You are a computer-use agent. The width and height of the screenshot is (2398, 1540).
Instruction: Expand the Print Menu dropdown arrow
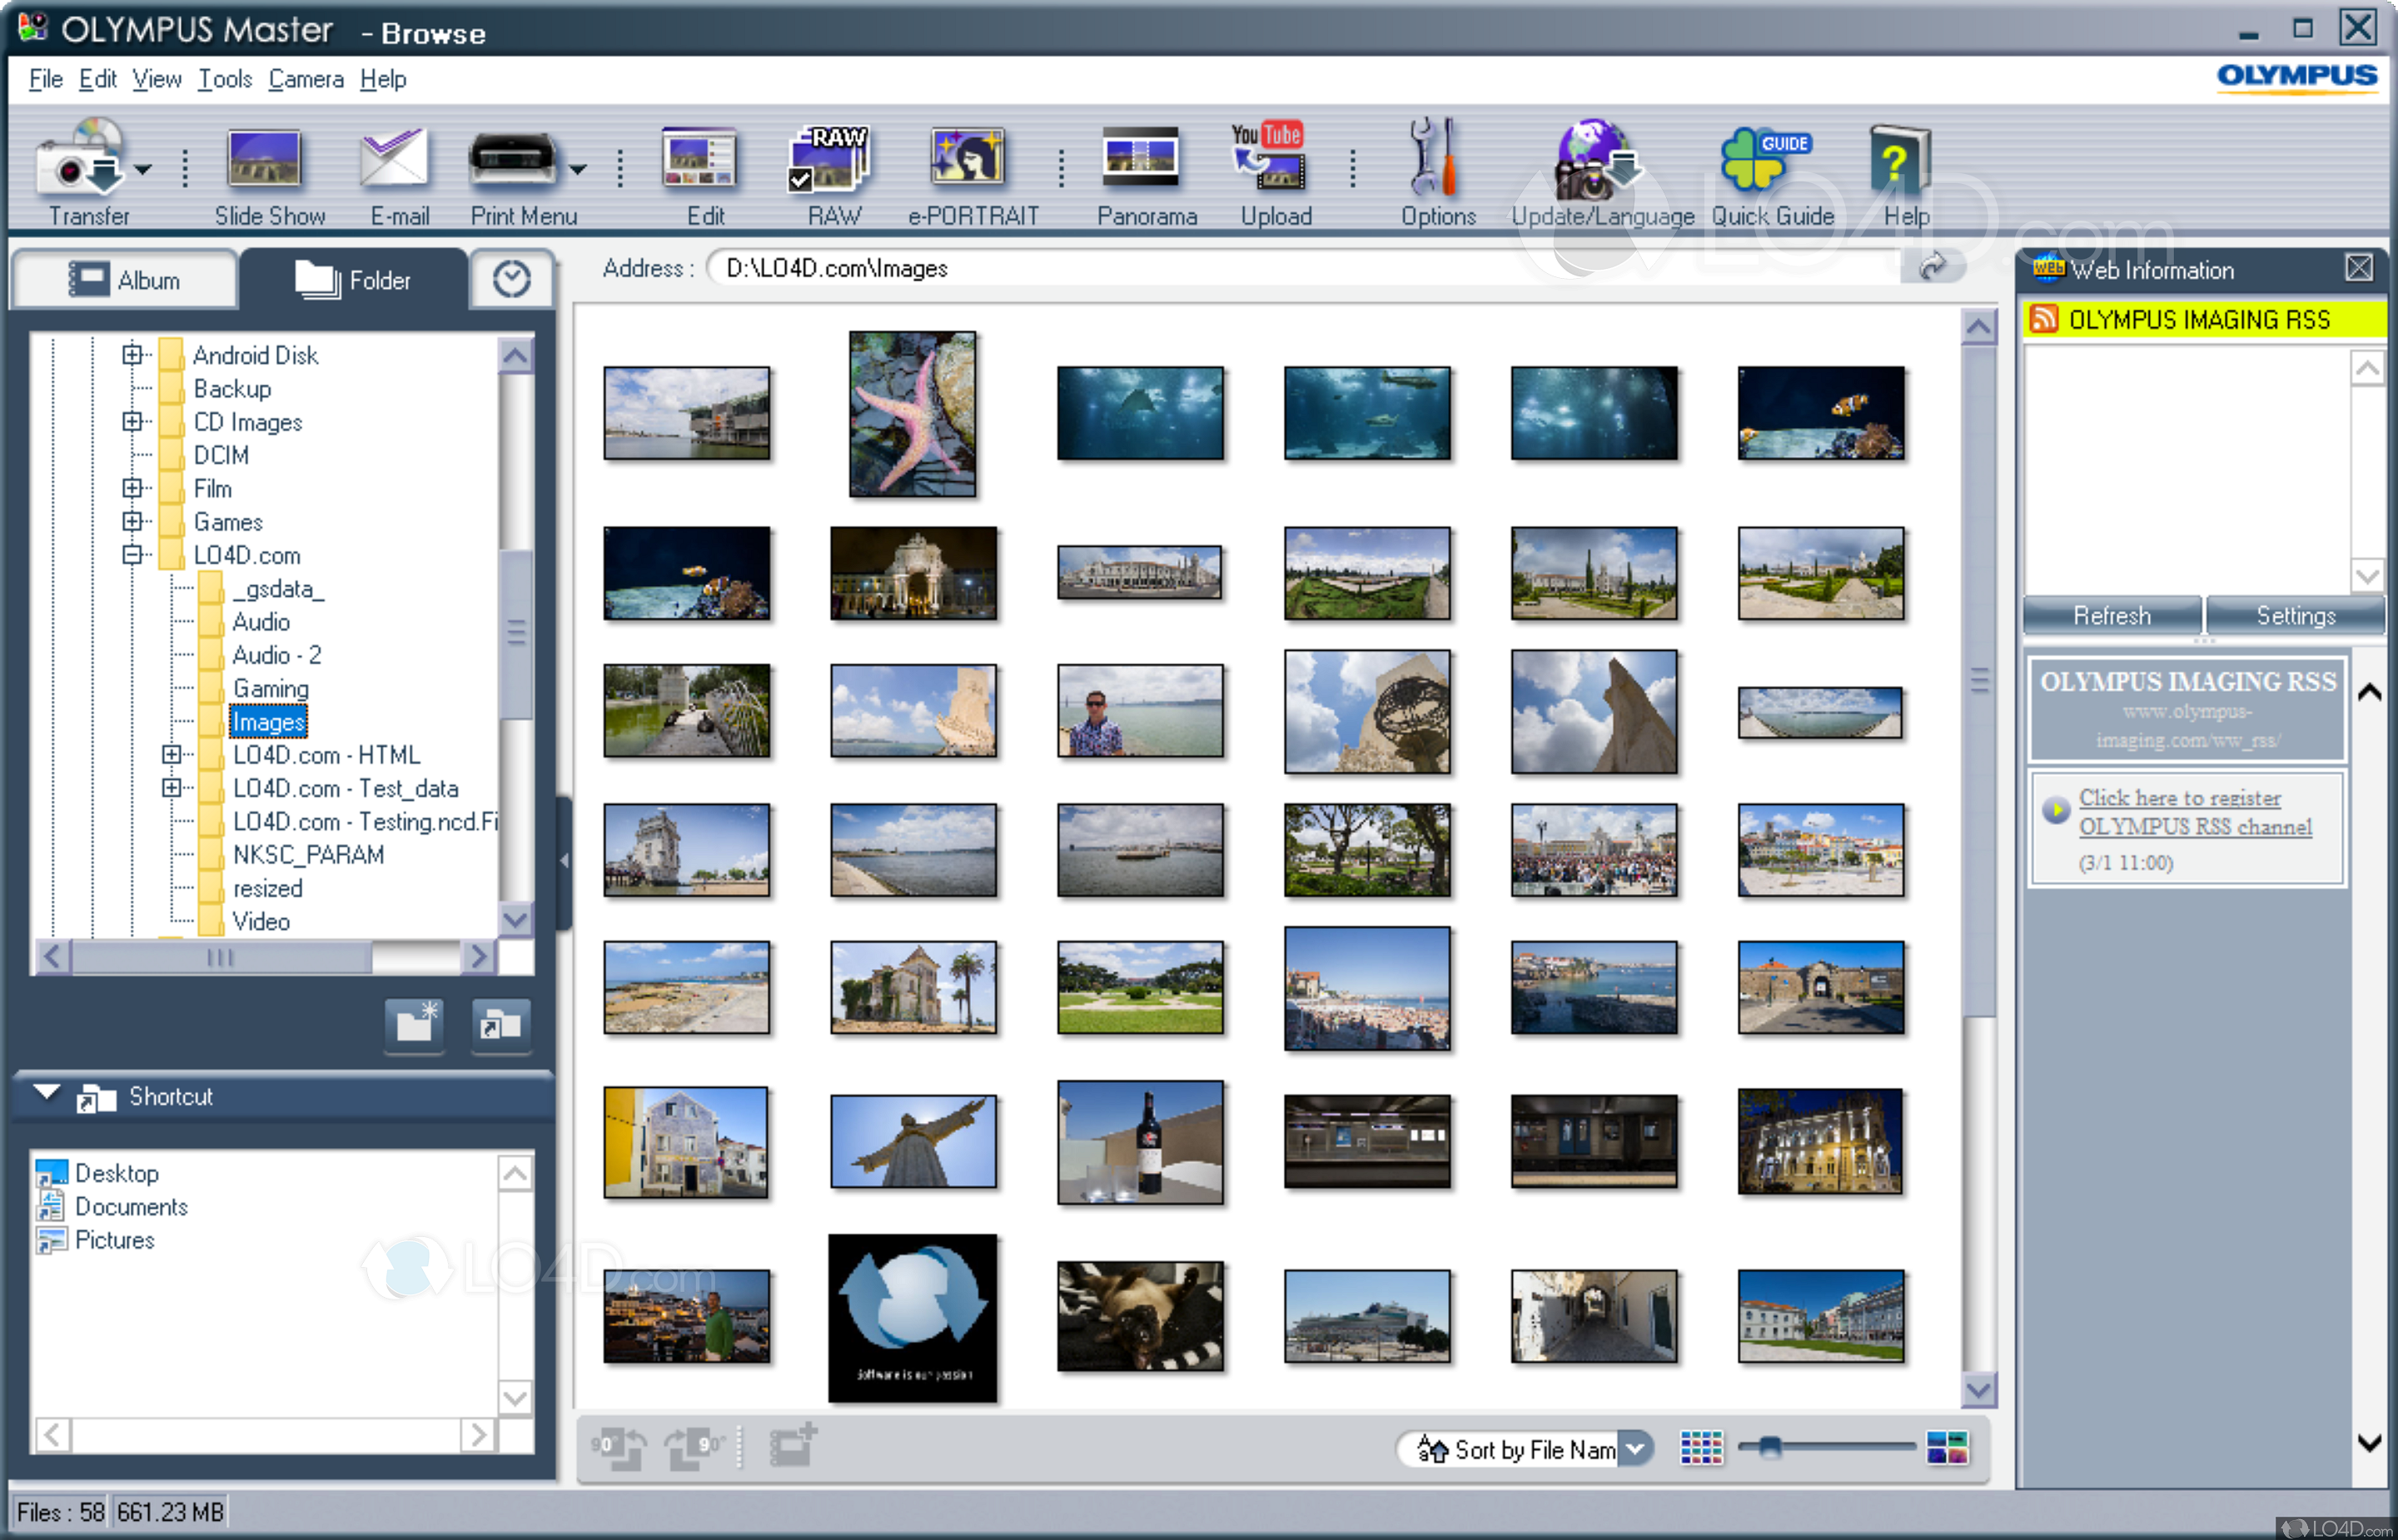tap(578, 170)
